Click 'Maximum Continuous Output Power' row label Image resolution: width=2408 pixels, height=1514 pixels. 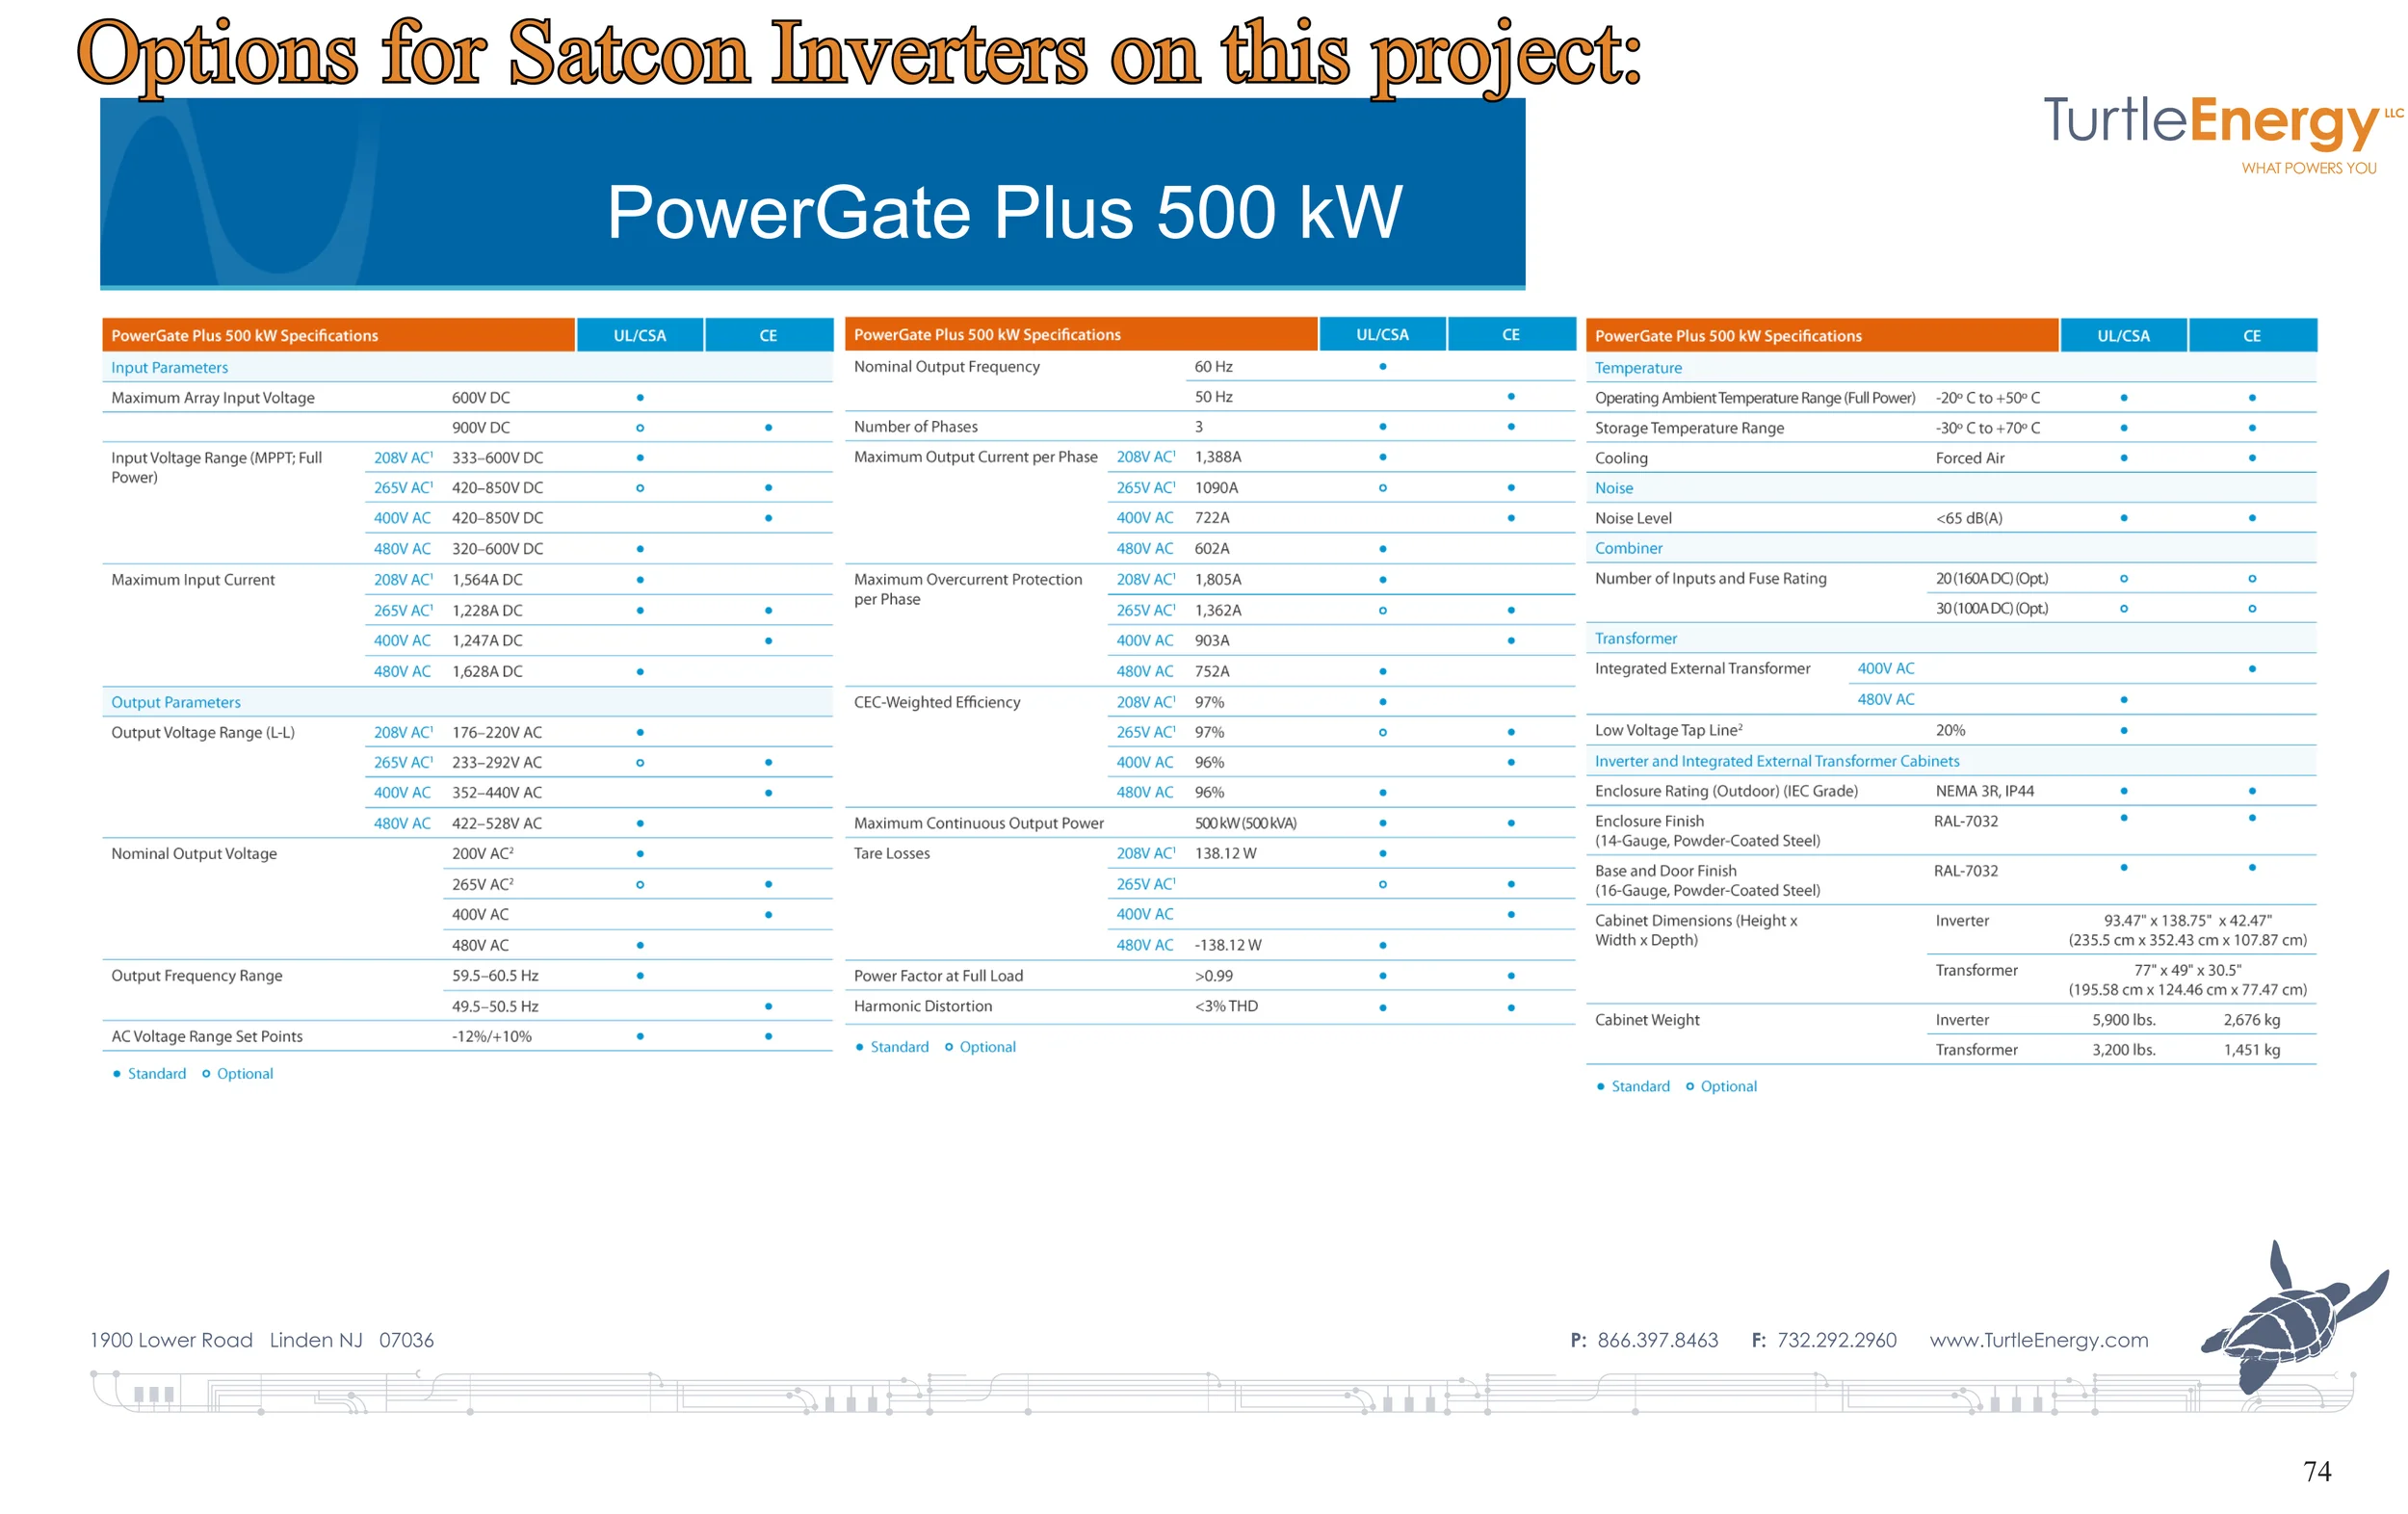[978, 824]
